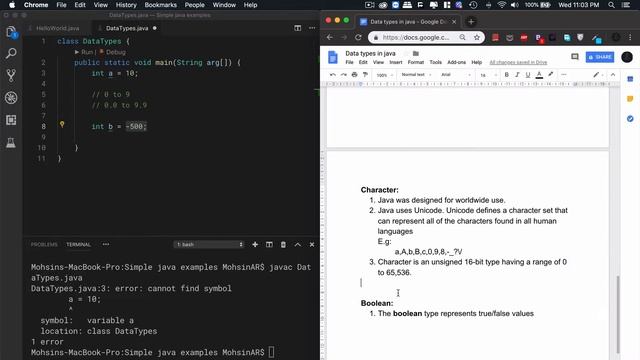
Task: Click the Share button in Docs
Action: pyautogui.click(x=600, y=57)
